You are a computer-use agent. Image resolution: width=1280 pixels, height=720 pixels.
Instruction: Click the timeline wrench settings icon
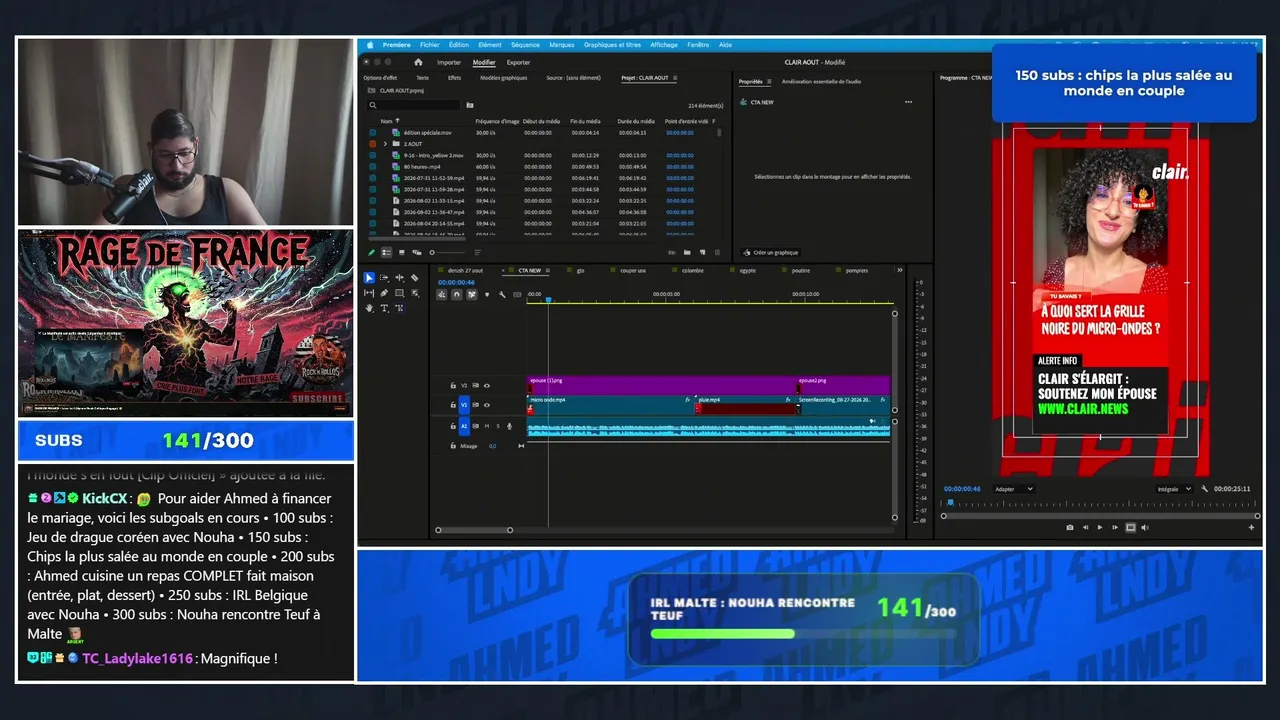click(502, 294)
